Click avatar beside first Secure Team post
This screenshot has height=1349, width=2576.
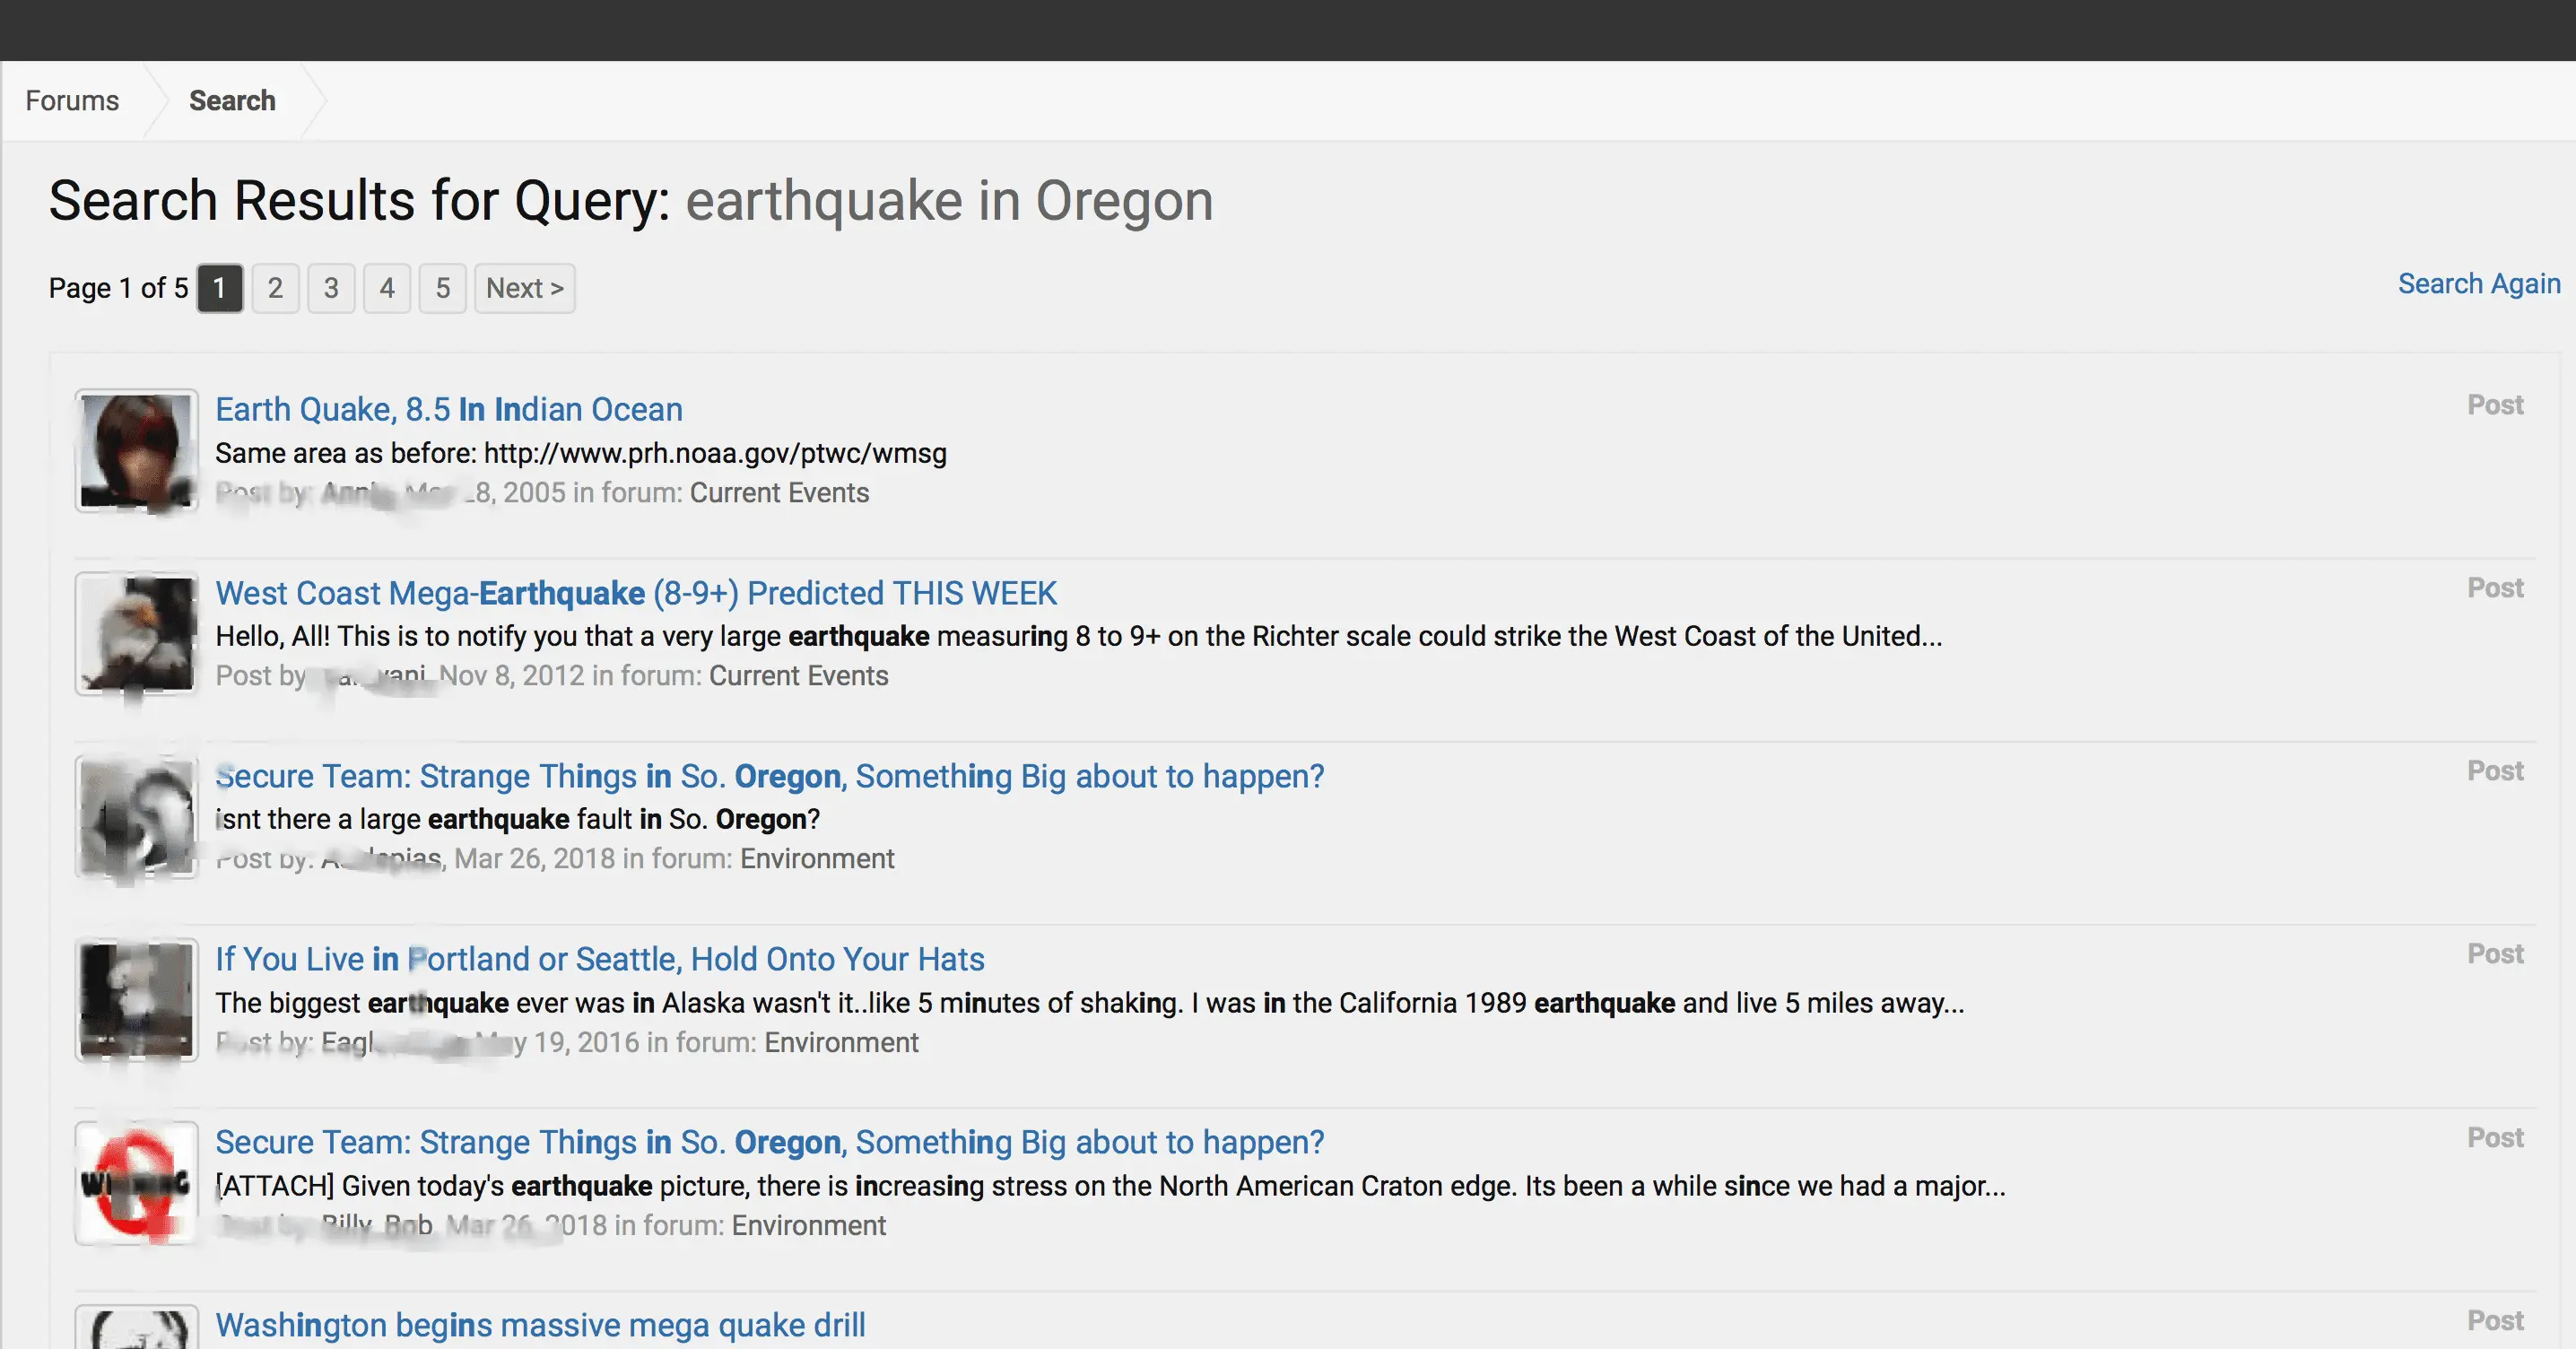136,817
